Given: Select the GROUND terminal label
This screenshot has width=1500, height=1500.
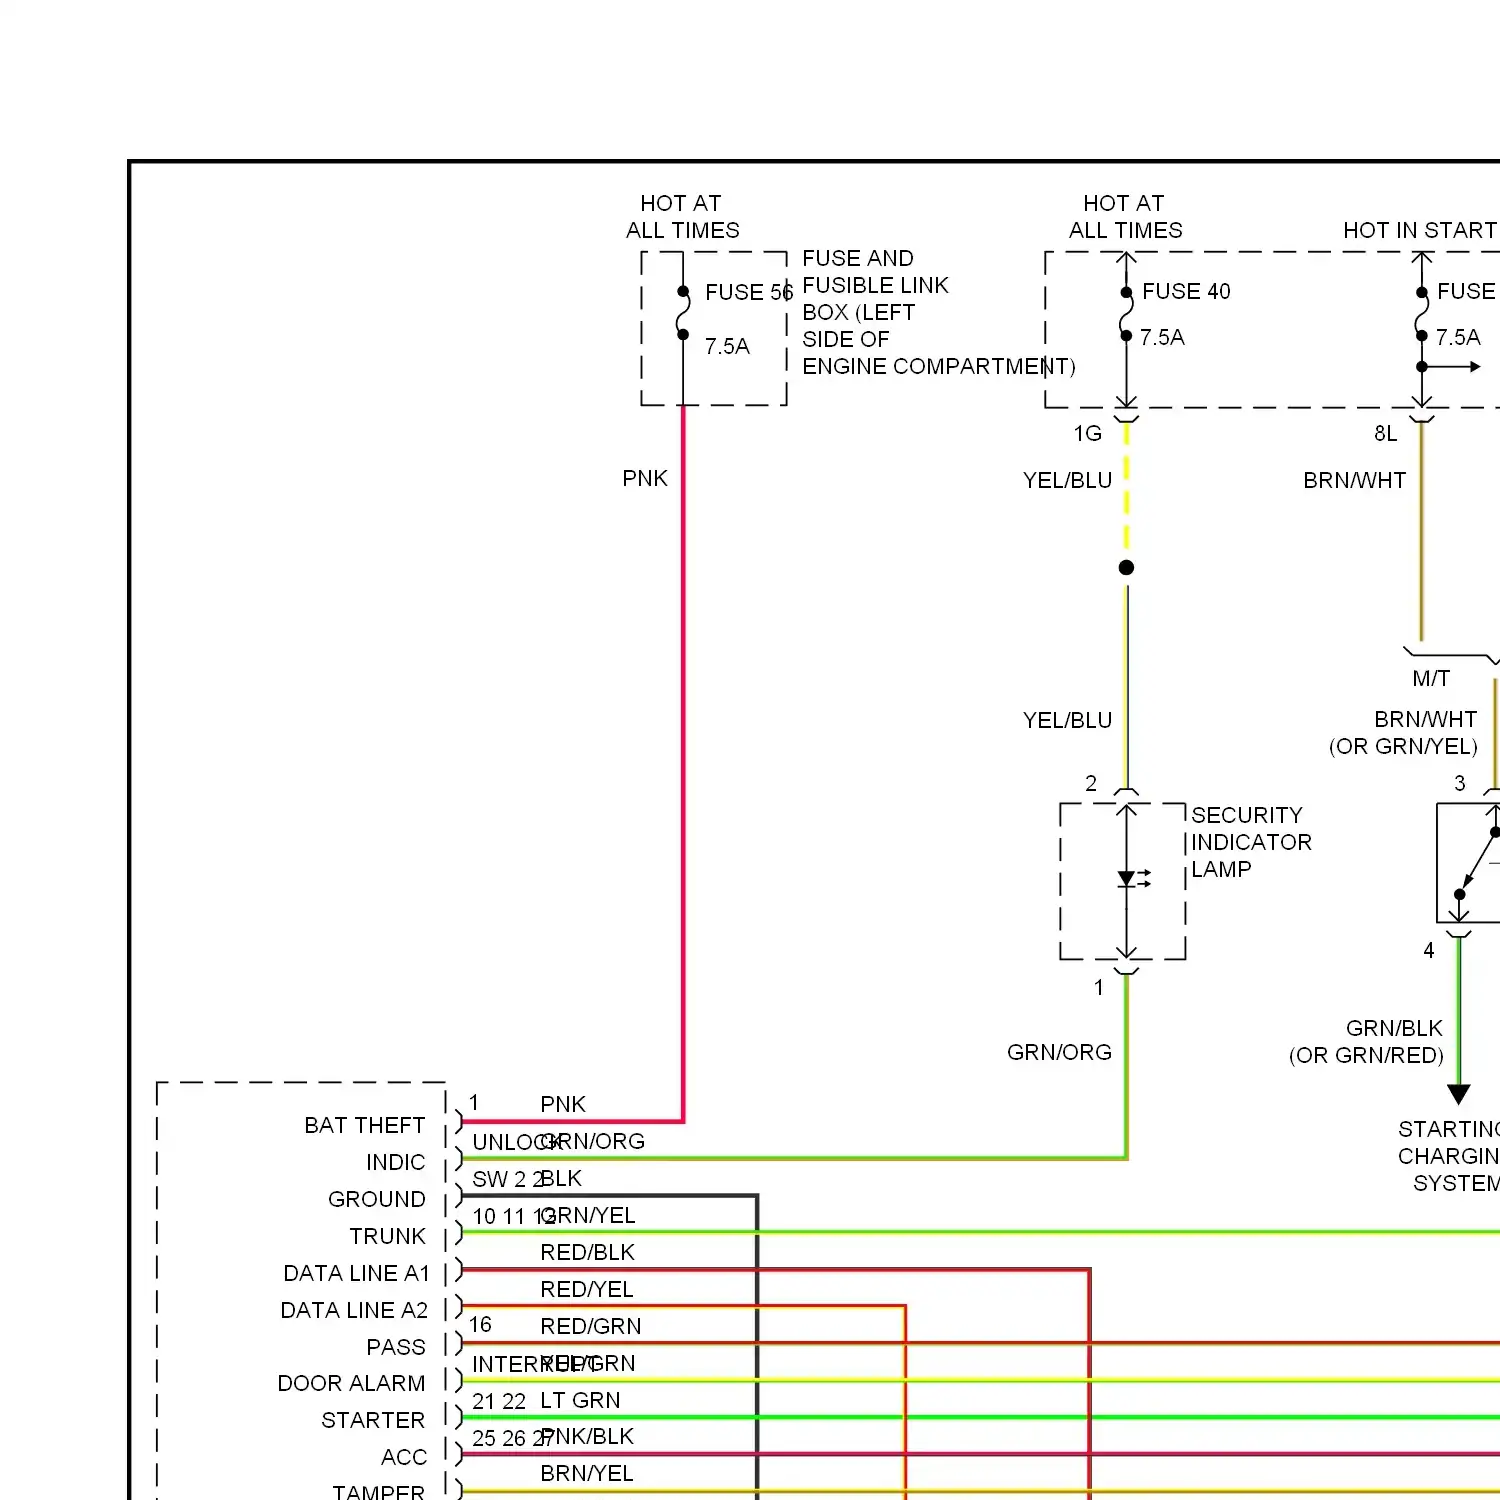Looking at the screenshot, I should 377,1199.
